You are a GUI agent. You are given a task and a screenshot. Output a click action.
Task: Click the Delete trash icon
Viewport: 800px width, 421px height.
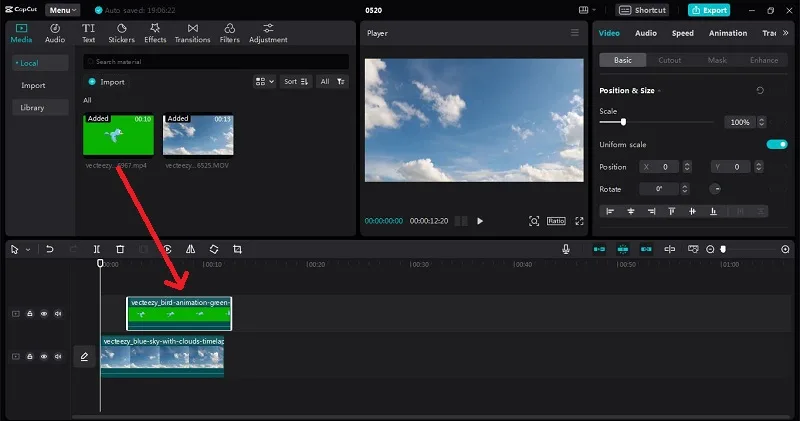tap(120, 249)
